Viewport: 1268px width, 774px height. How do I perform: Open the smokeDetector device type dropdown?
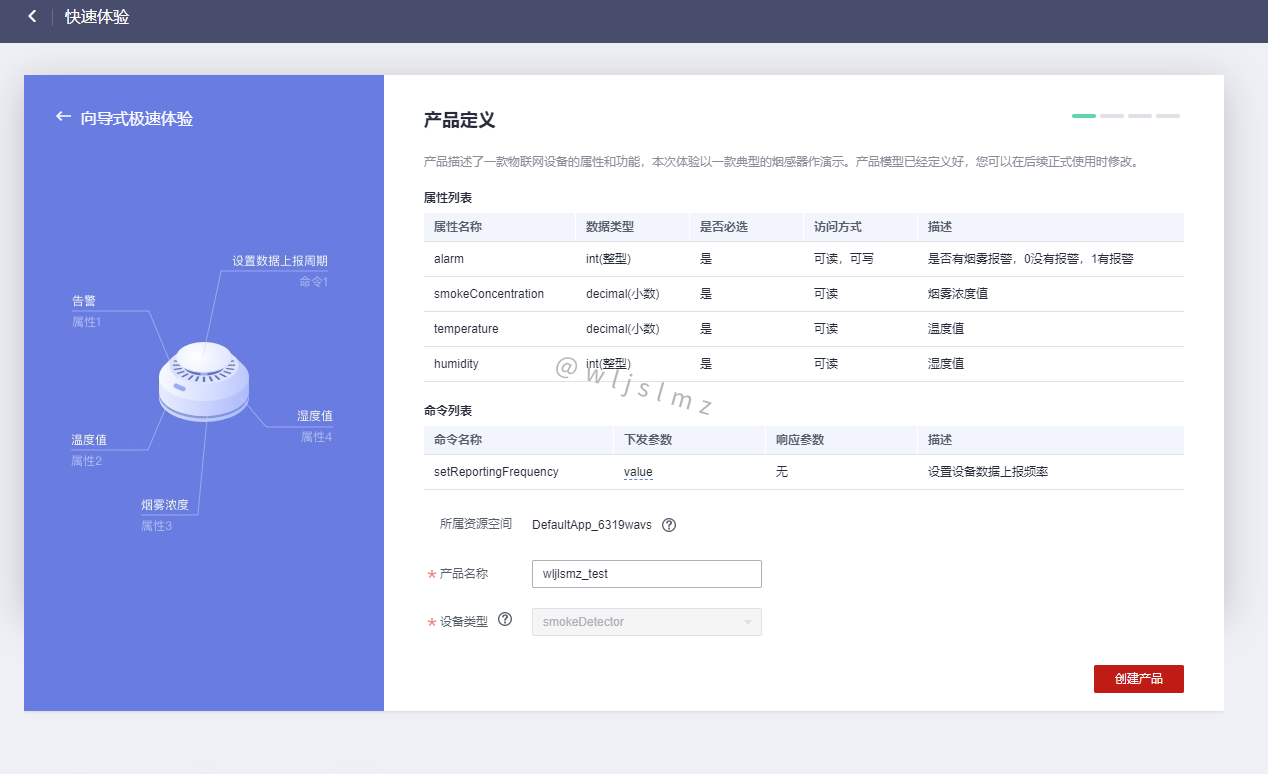pos(647,622)
